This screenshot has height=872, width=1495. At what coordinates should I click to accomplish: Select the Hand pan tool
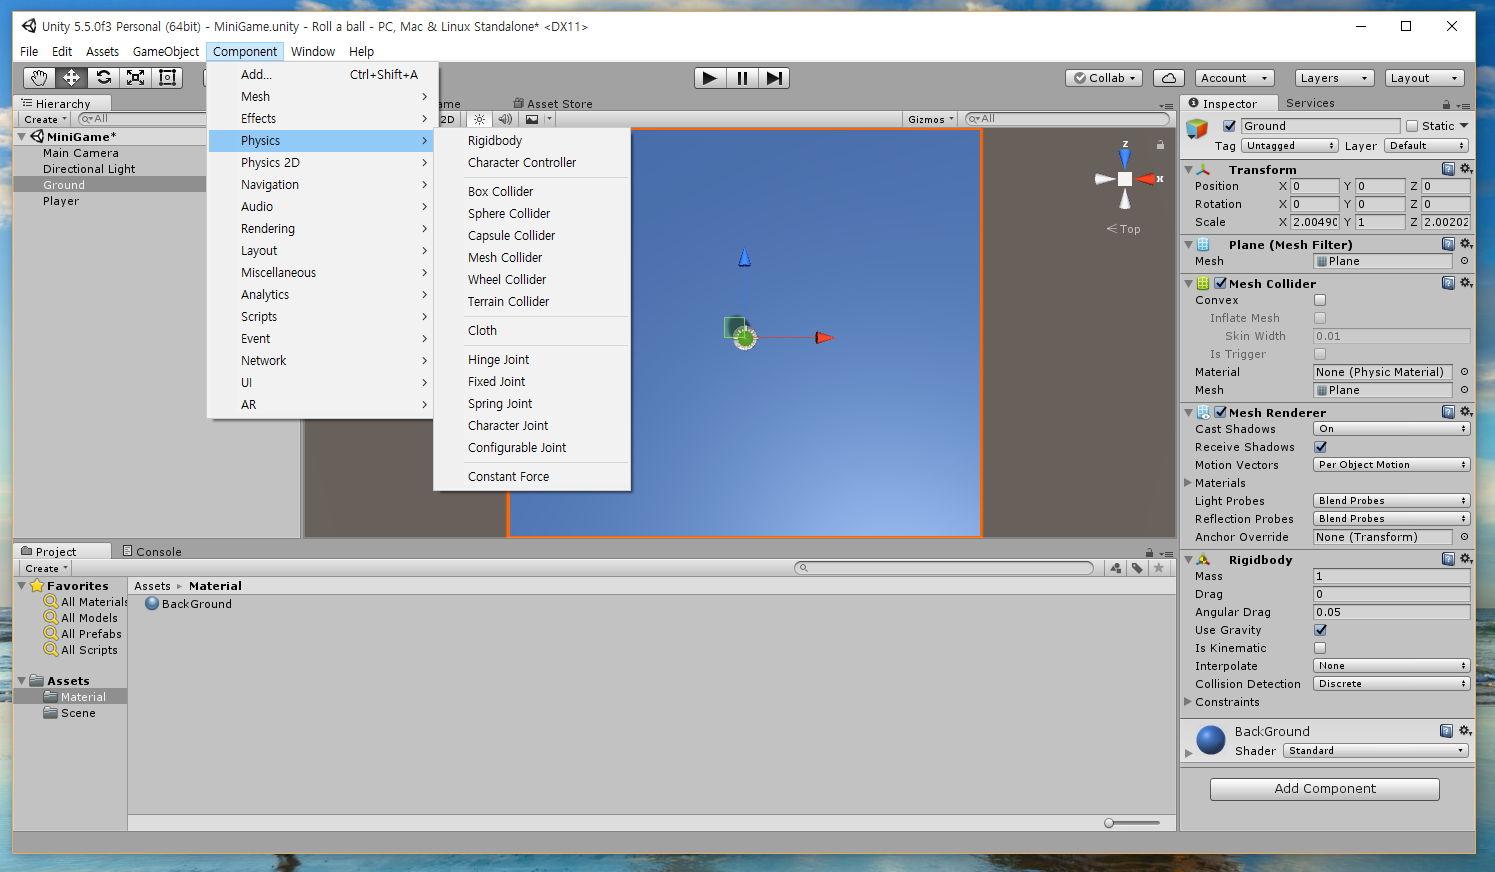pyautogui.click(x=38, y=77)
